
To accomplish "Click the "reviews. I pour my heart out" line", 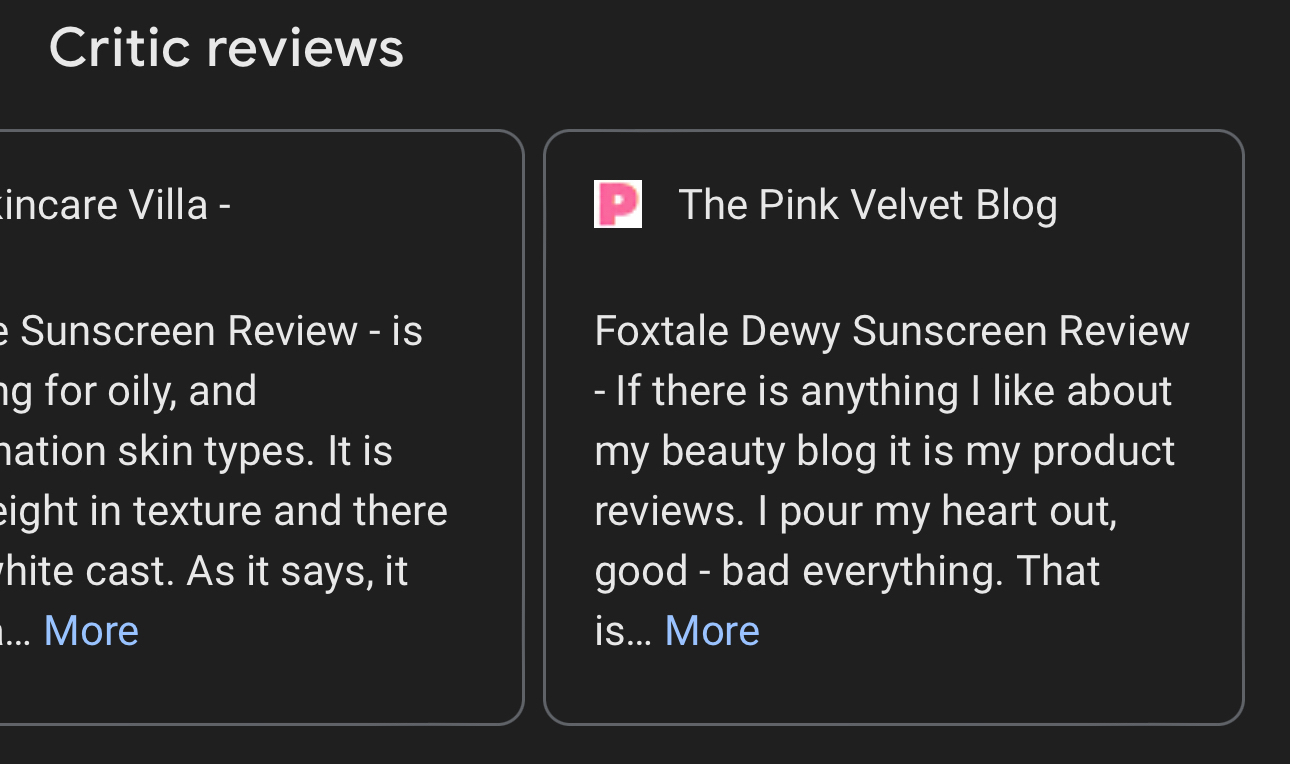I will pyautogui.click(x=855, y=511).
